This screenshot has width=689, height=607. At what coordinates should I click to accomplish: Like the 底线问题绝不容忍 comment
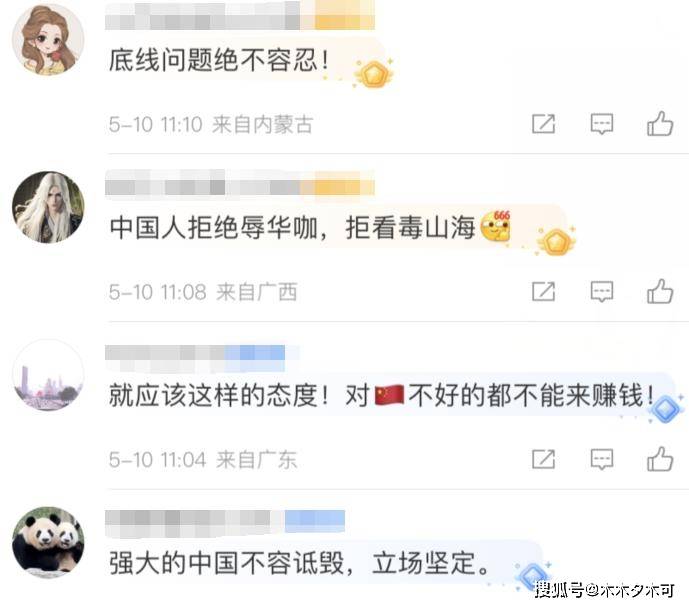(660, 124)
